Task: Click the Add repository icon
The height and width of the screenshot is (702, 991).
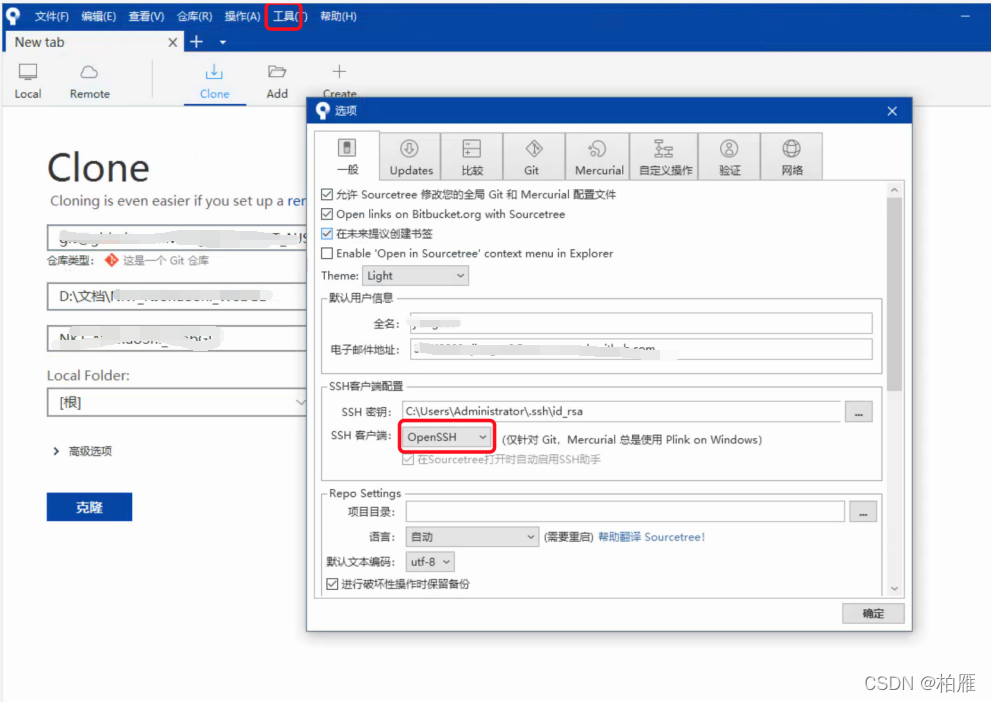Action: click(x=277, y=81)
